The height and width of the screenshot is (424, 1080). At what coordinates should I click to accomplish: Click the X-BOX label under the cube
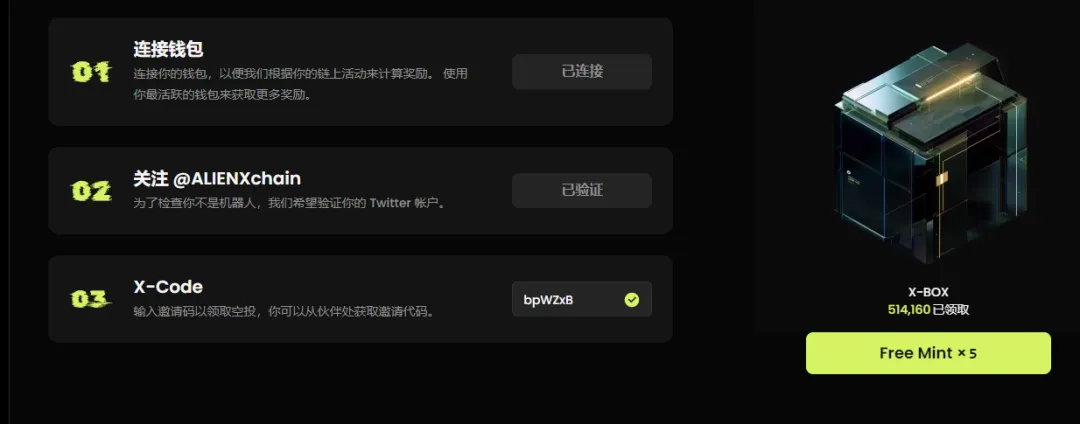pos(928,293)
